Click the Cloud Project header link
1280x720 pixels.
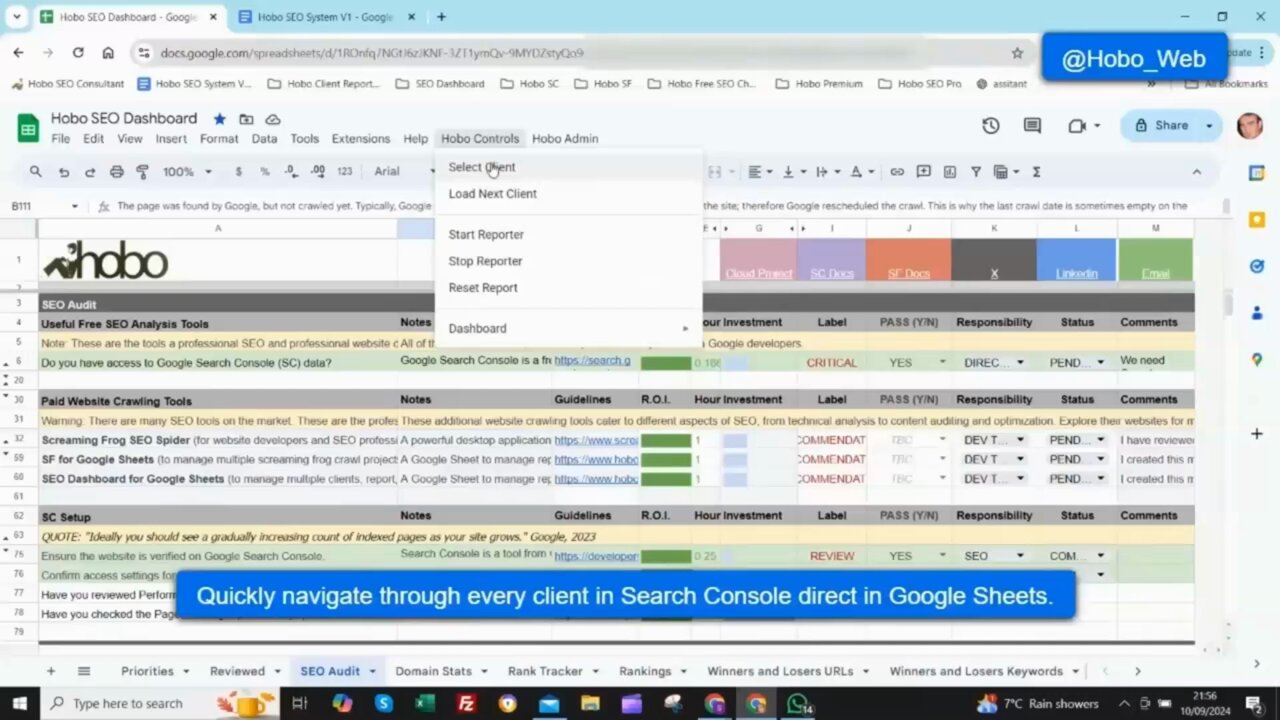[x=758, y=274]
